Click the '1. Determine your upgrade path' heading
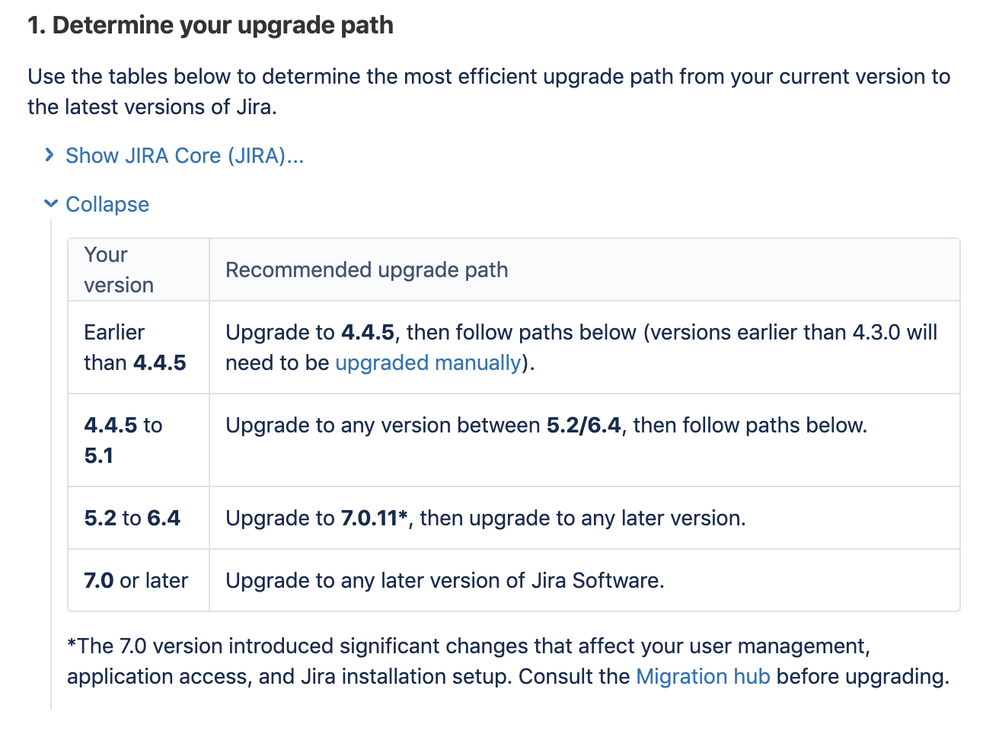Image resolution: width=999 pixels, height=740 pixels. [210, 25]
